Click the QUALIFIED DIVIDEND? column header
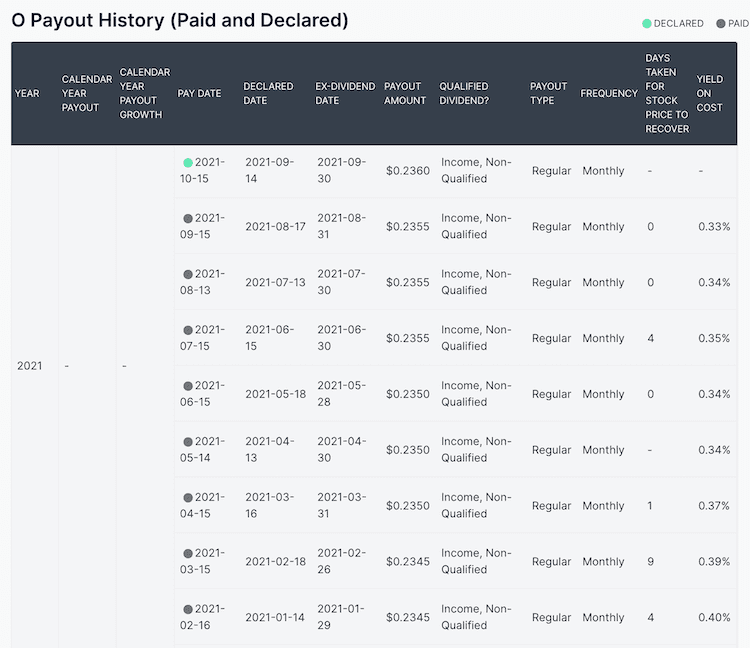 pyautogui.click(x=464, y=93)
